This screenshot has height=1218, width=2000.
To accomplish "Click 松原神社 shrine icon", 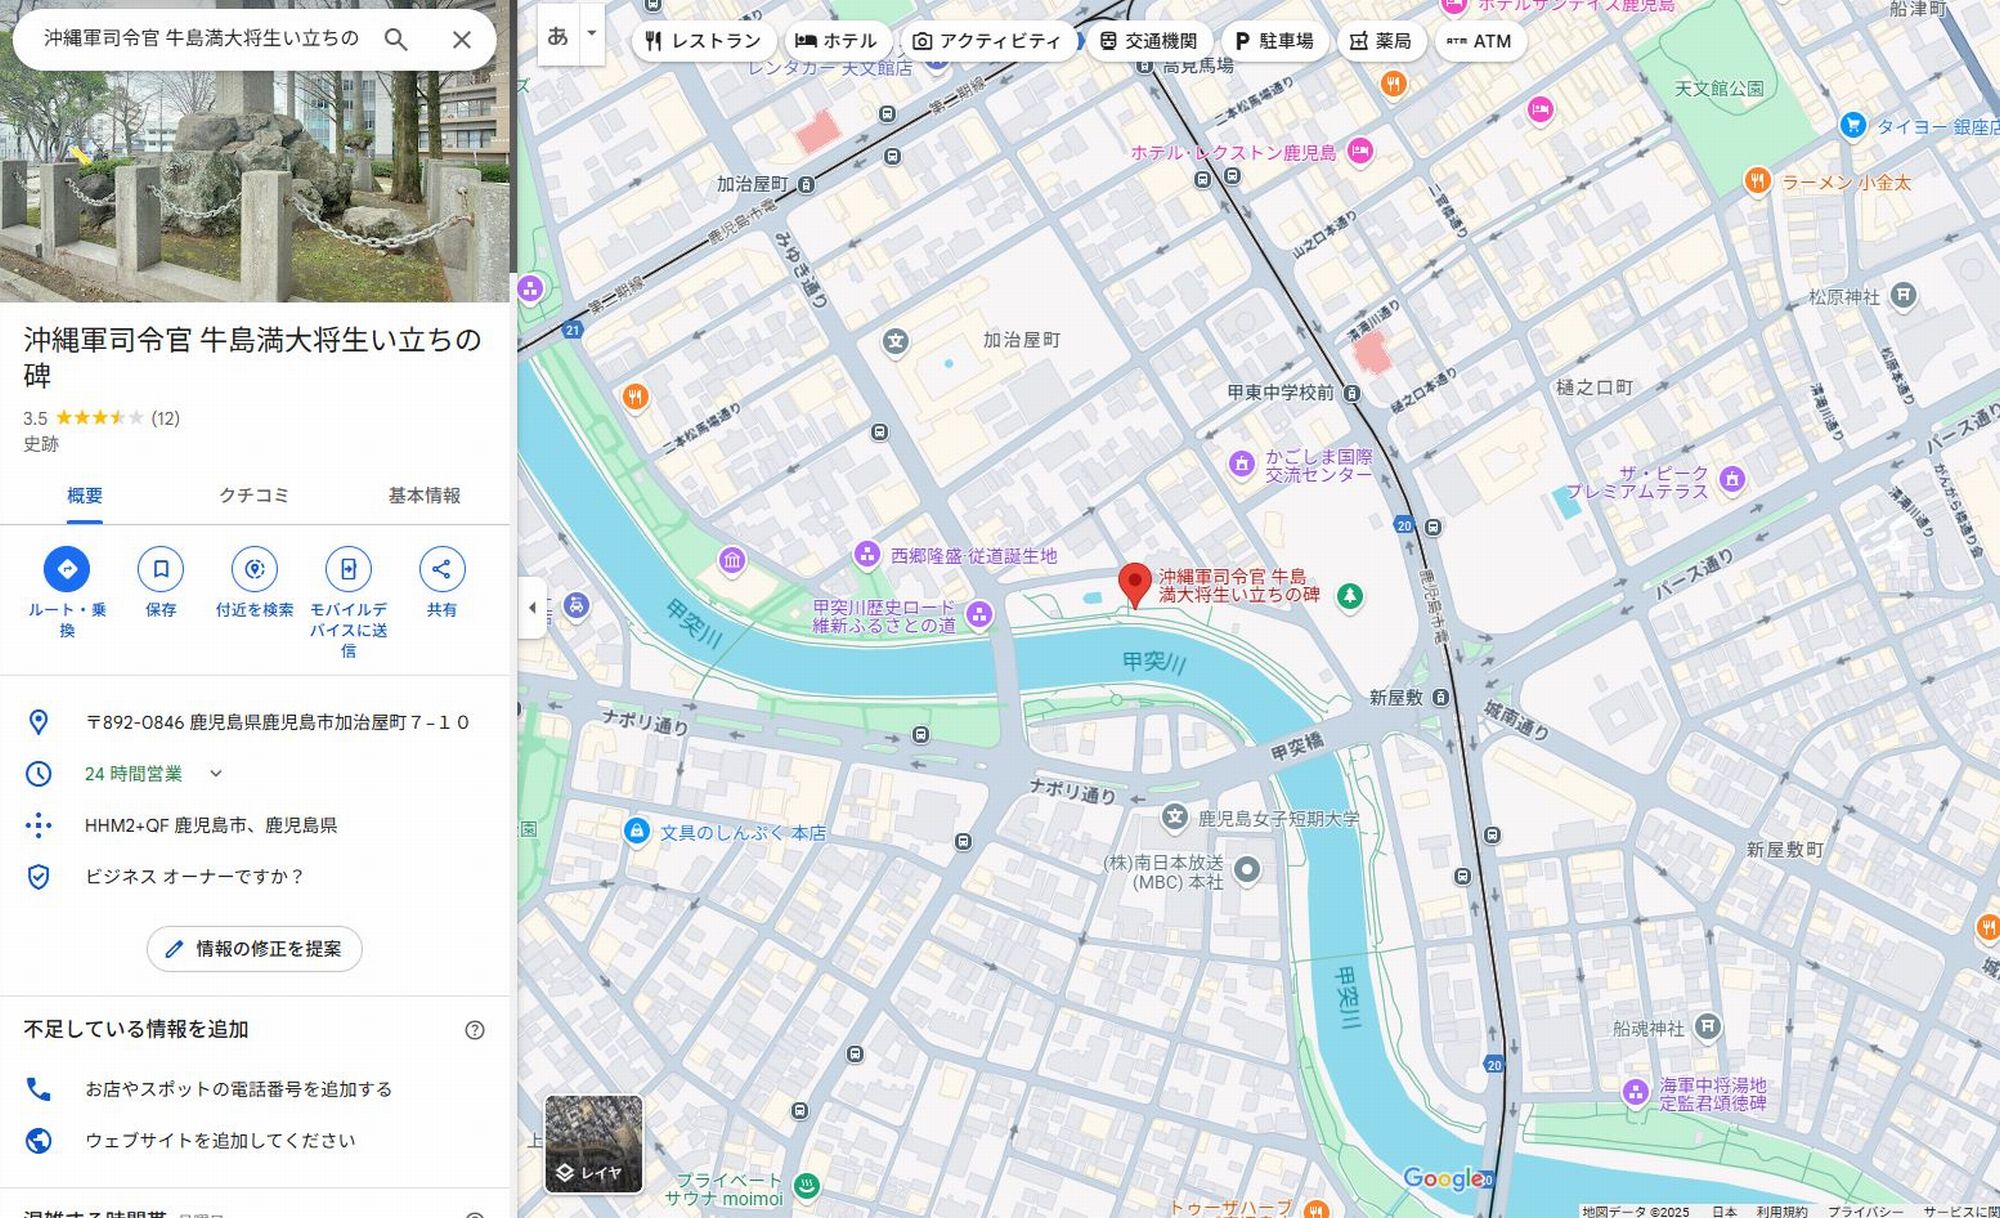I will (x=1904, y=295).
